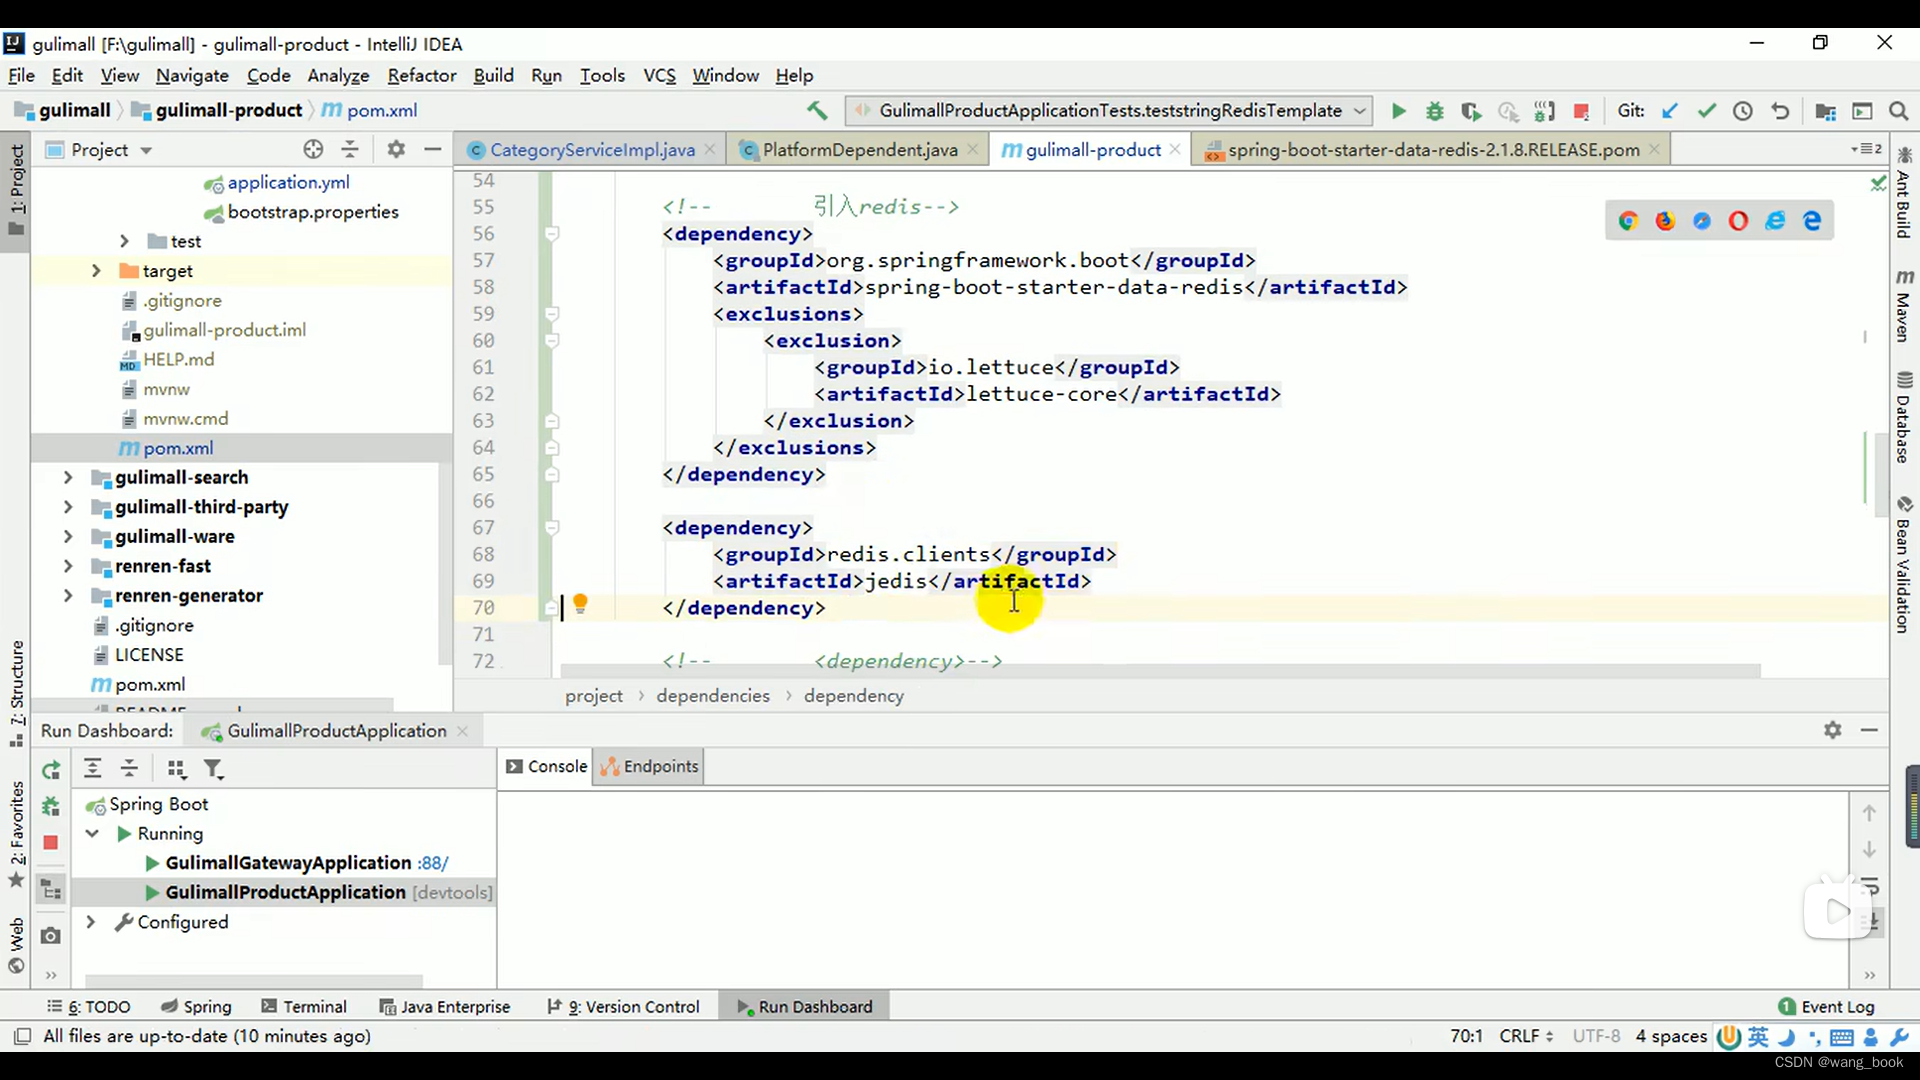Select GulimallProductApplicationTests run configuration dropdown
The height and width of the screenshot is (1080, 1920).
(x=1105, y=111)
